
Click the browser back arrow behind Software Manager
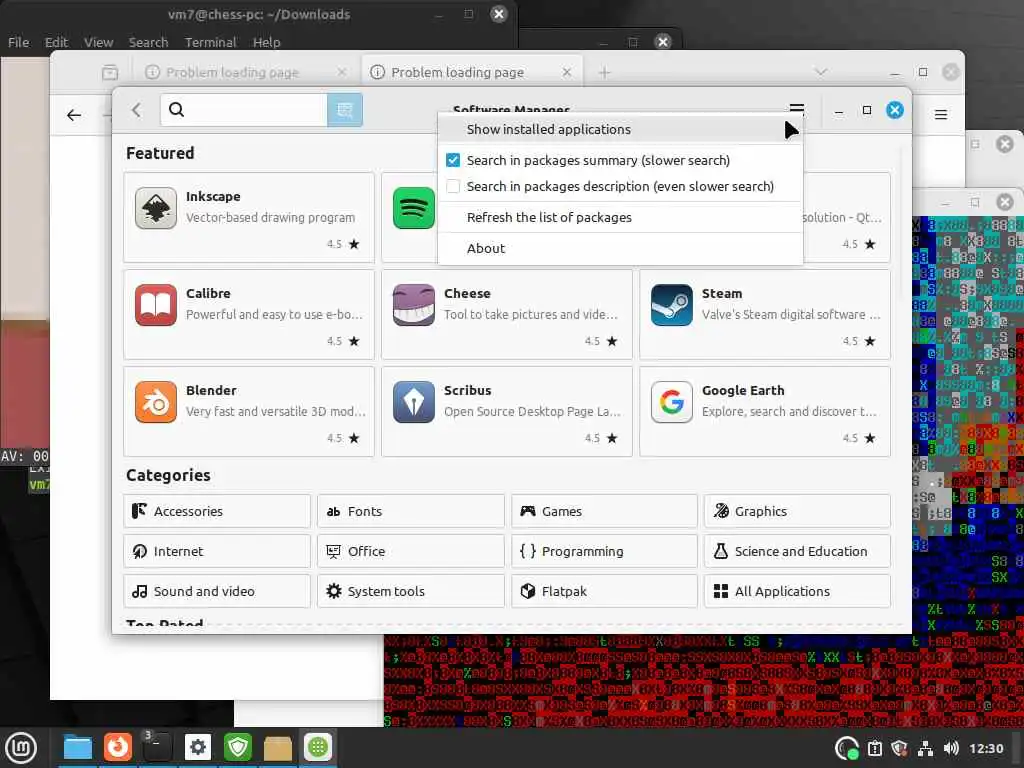[74, 116]
